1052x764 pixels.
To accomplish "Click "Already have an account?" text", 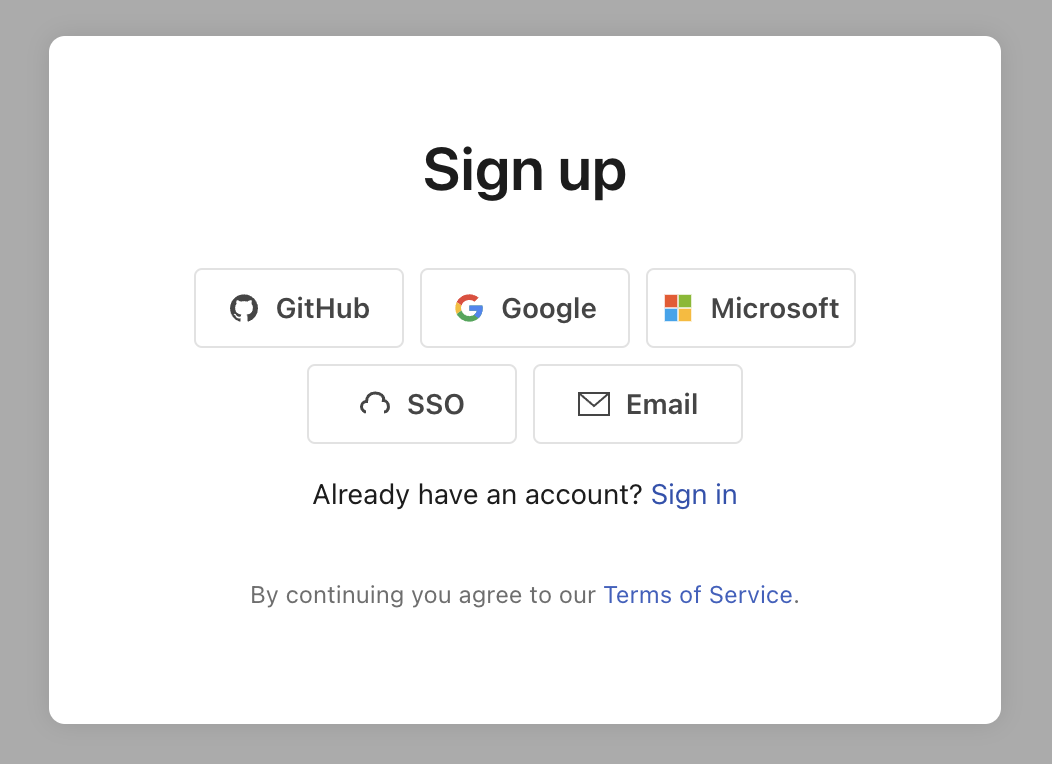I will [x=476, y=494].
